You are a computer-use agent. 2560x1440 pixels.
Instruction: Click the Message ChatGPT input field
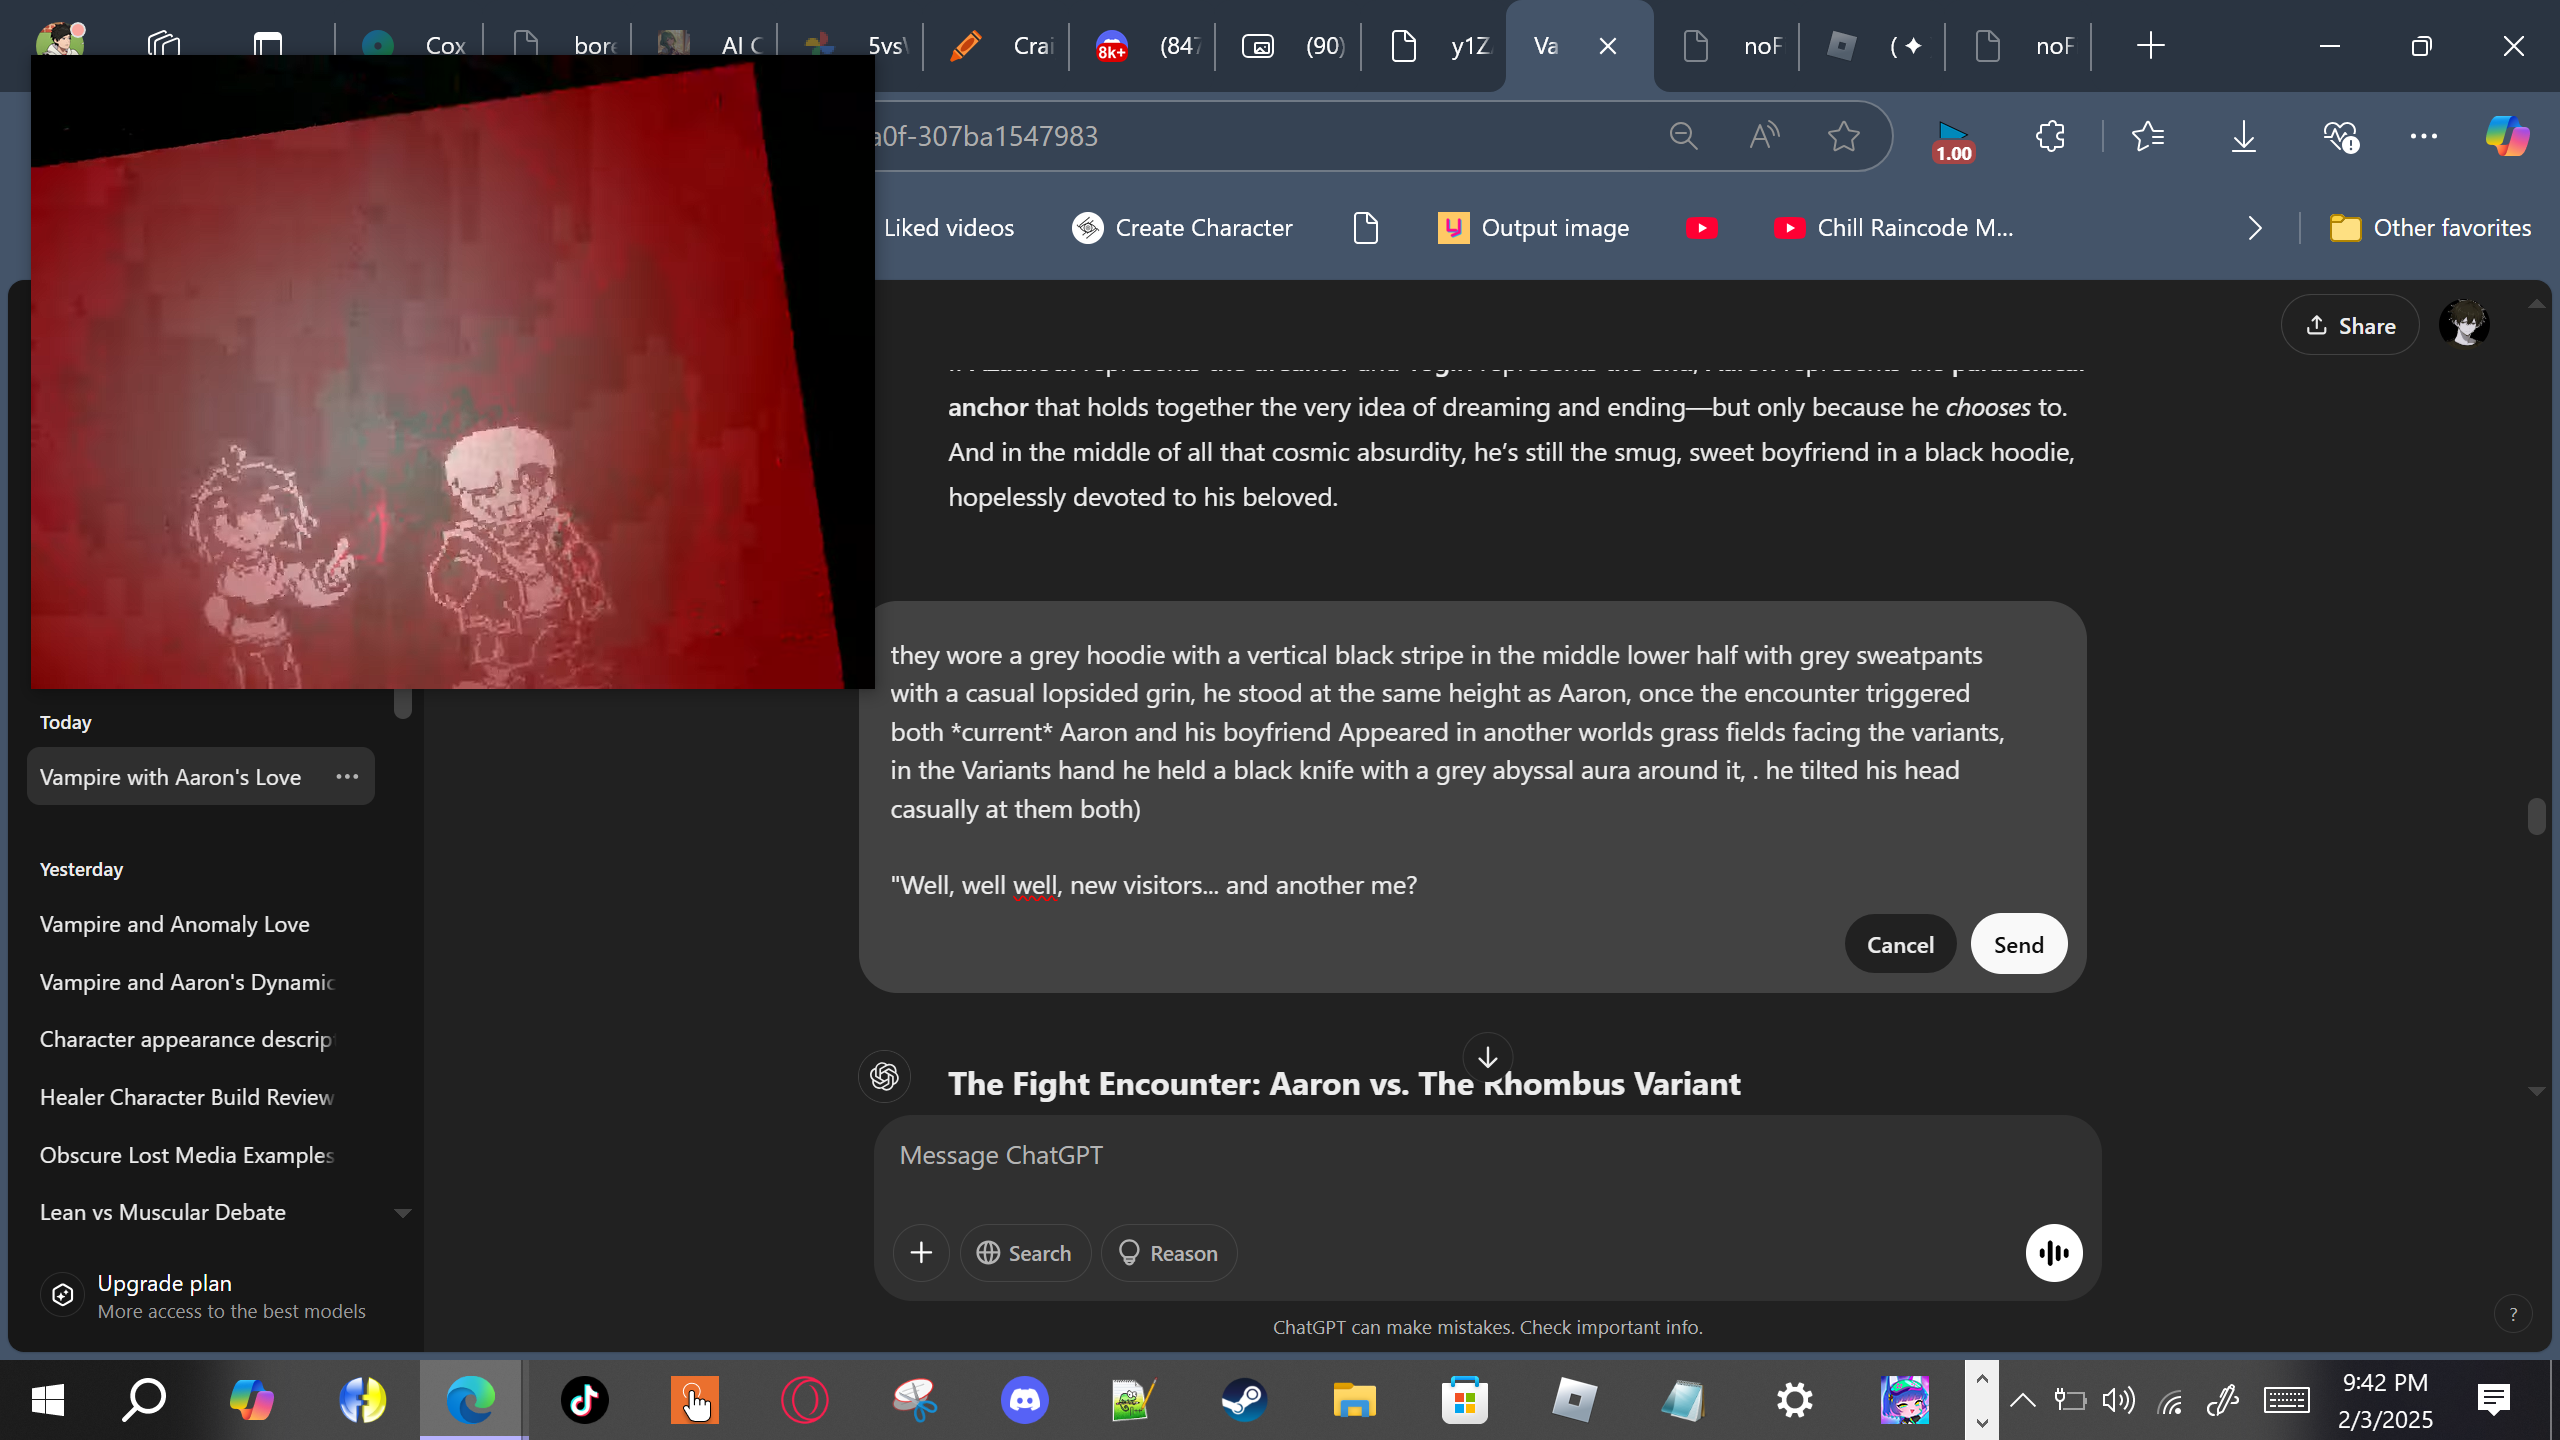(x=1486, y=1156)
